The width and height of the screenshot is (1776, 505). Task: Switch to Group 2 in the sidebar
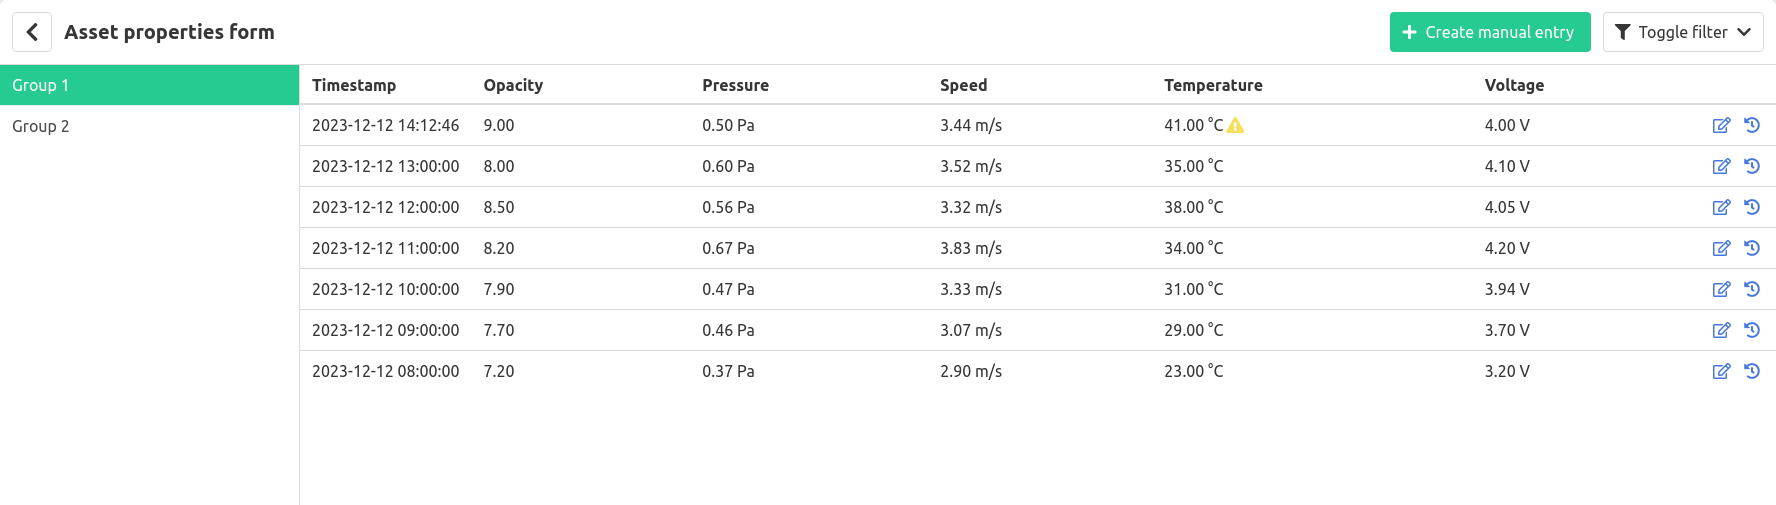(x=150, y=126)
